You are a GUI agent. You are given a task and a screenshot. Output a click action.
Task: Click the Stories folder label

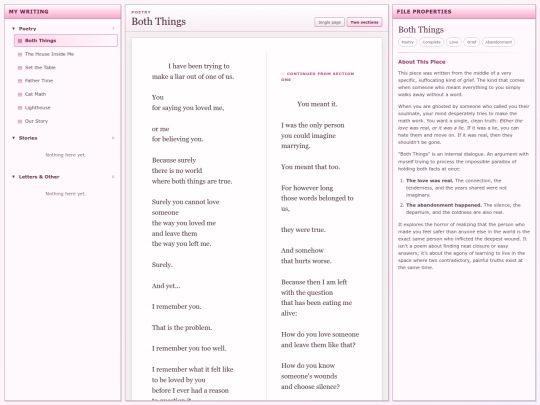click(28, 138)
